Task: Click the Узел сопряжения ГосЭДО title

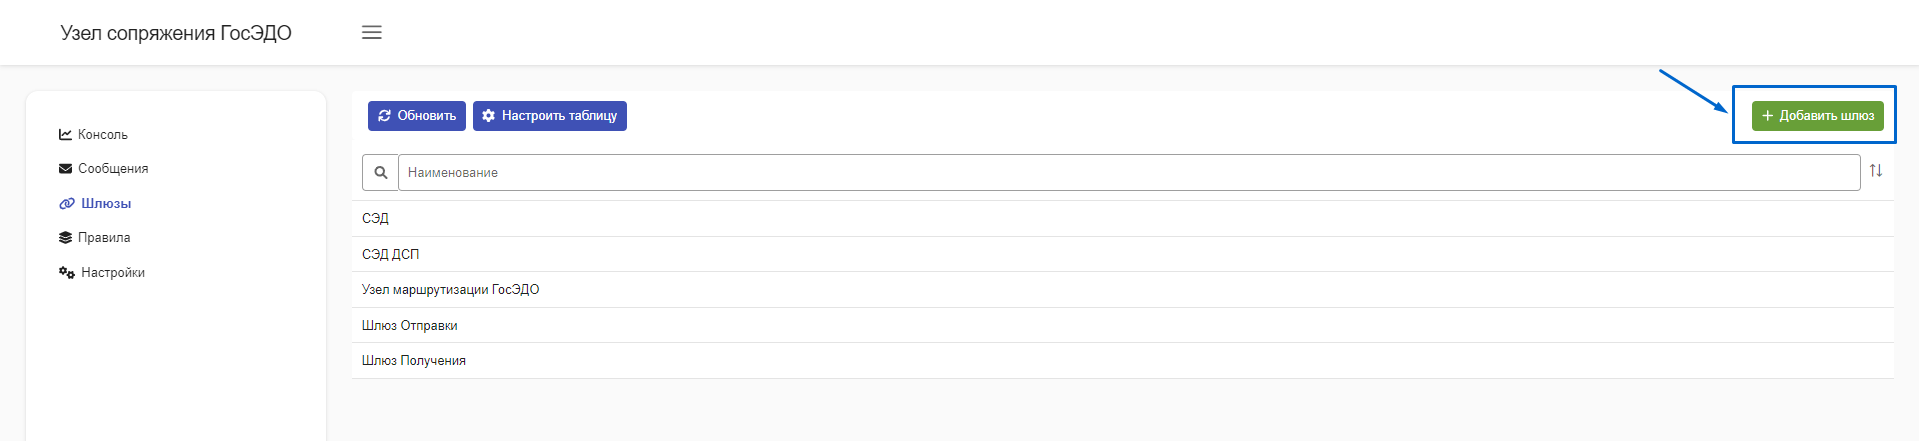Action: [x=176, y=33]
